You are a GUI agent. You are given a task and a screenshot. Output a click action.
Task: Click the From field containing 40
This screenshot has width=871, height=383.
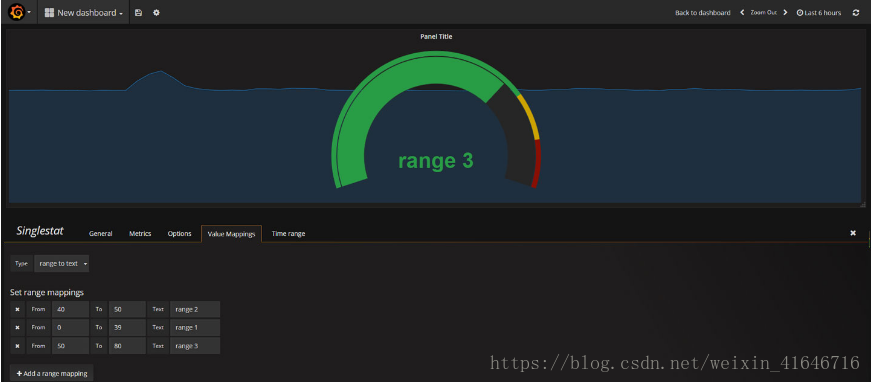70,309
